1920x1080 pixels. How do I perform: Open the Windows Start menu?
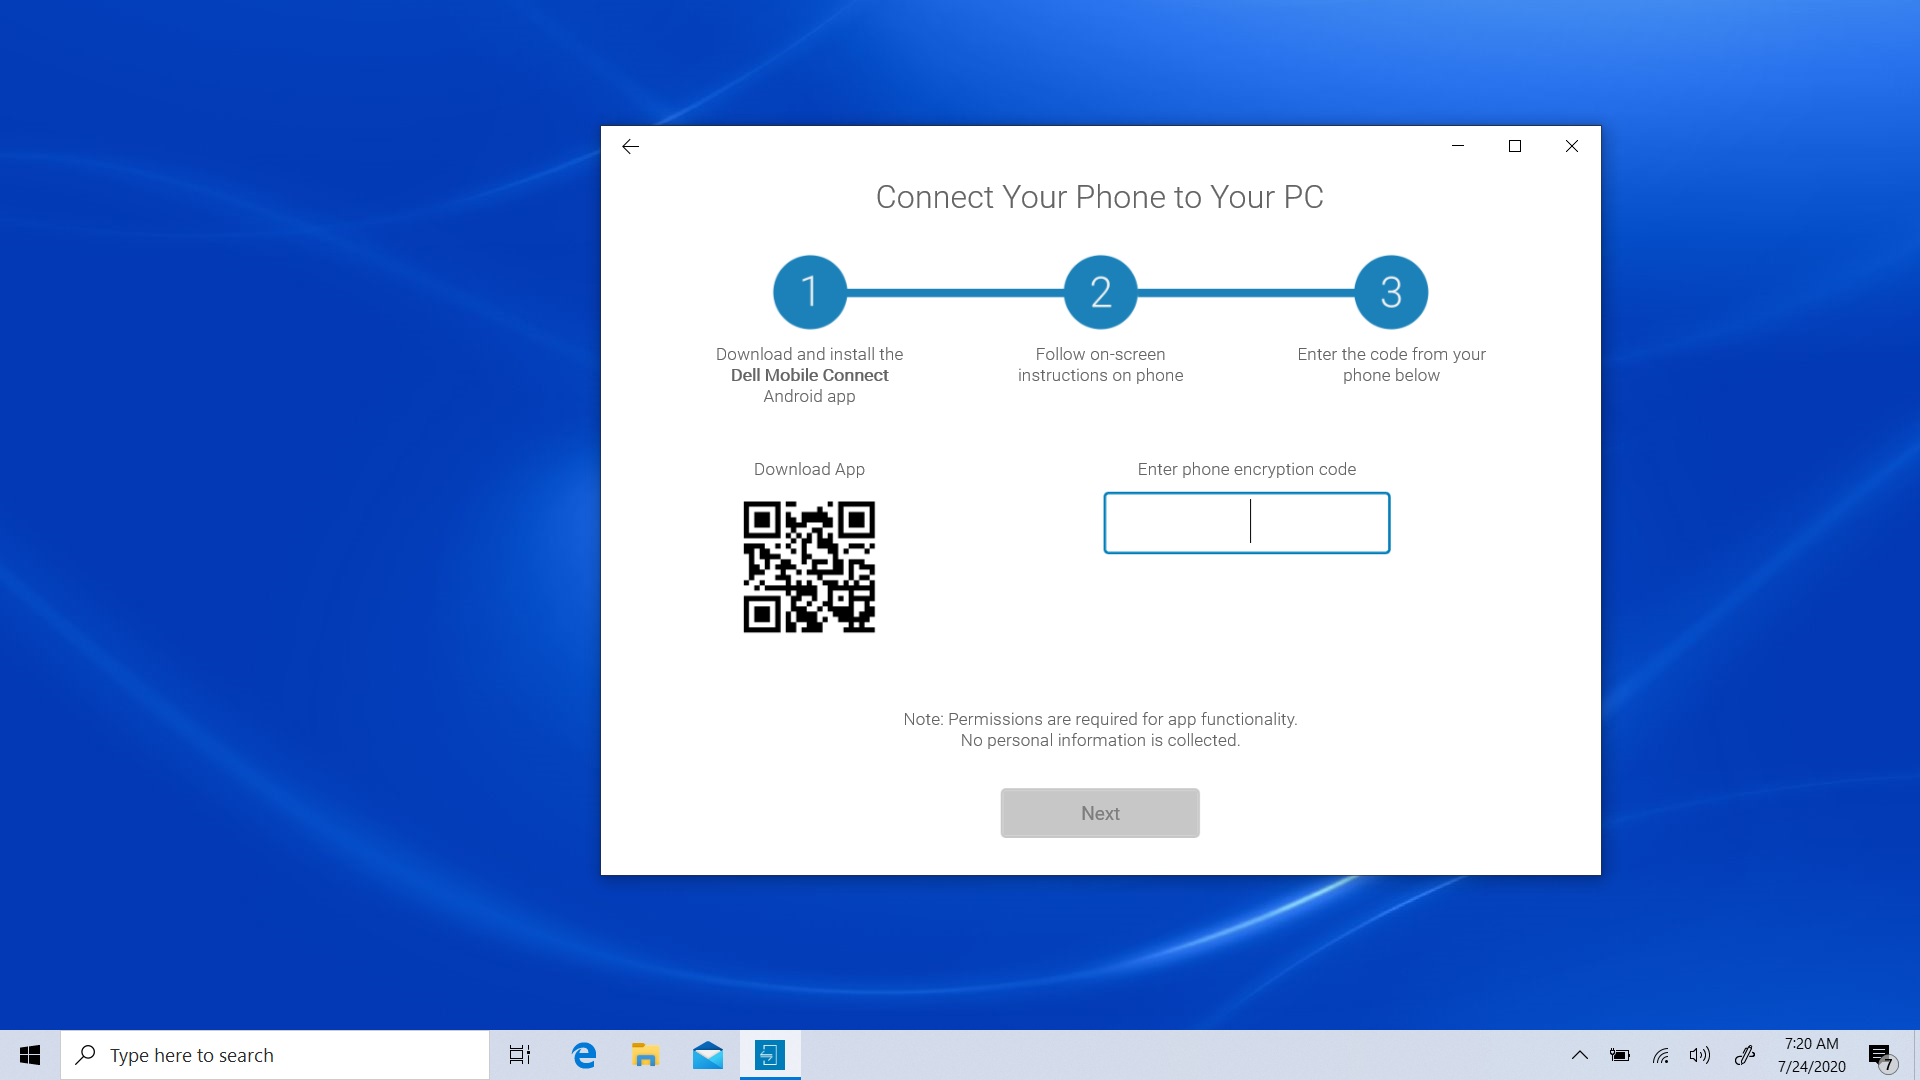click(30, 1055)
